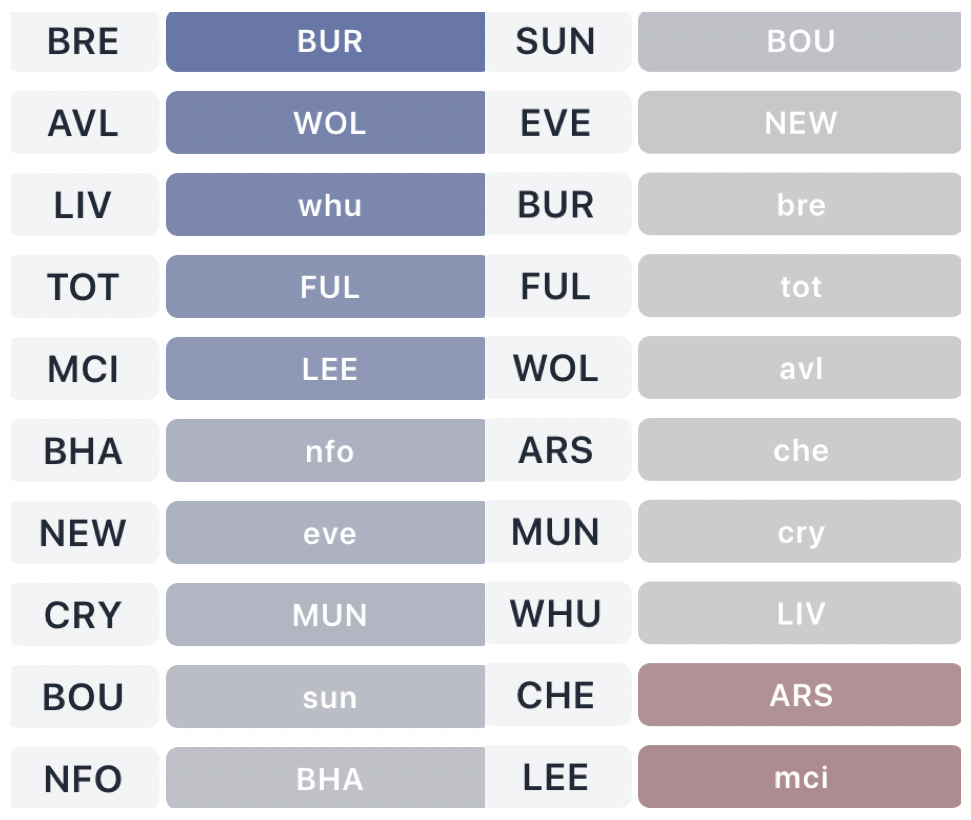The width and height of the screenshot is (971, 820).
Task: Click the NEW team label
Action: 83,533
